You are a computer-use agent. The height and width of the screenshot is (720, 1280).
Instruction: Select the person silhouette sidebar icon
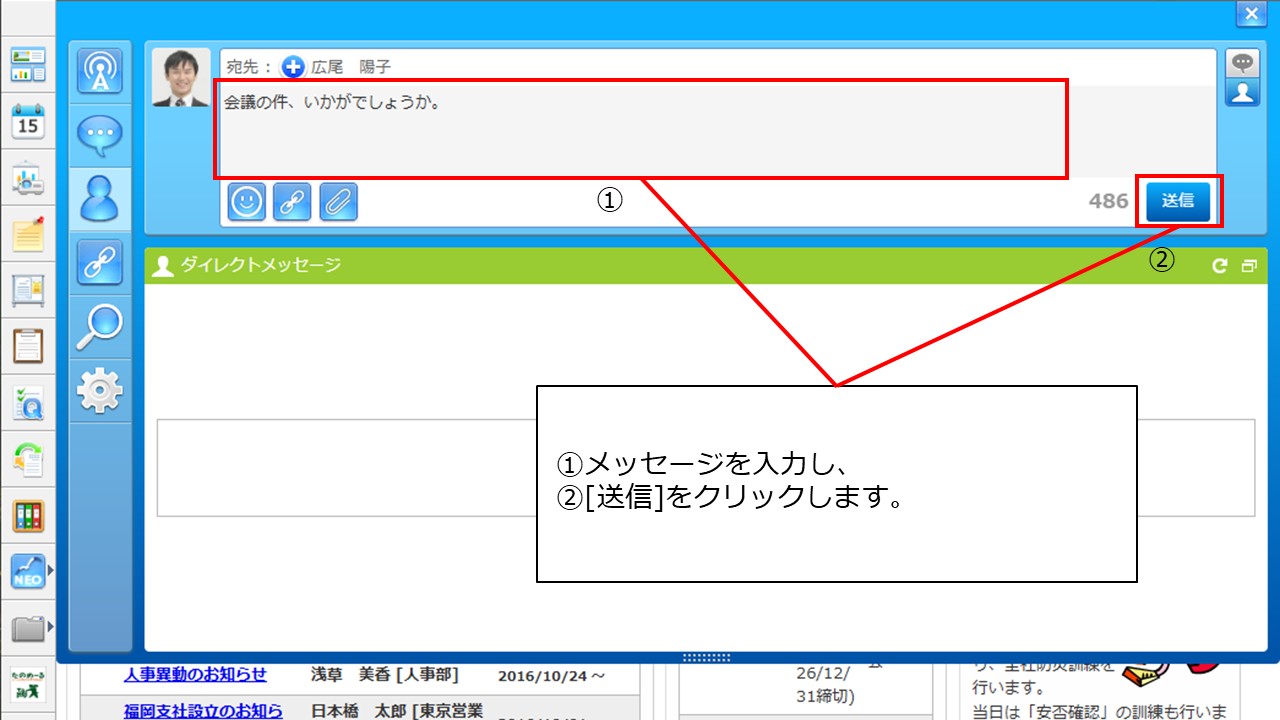click(100, 199)
